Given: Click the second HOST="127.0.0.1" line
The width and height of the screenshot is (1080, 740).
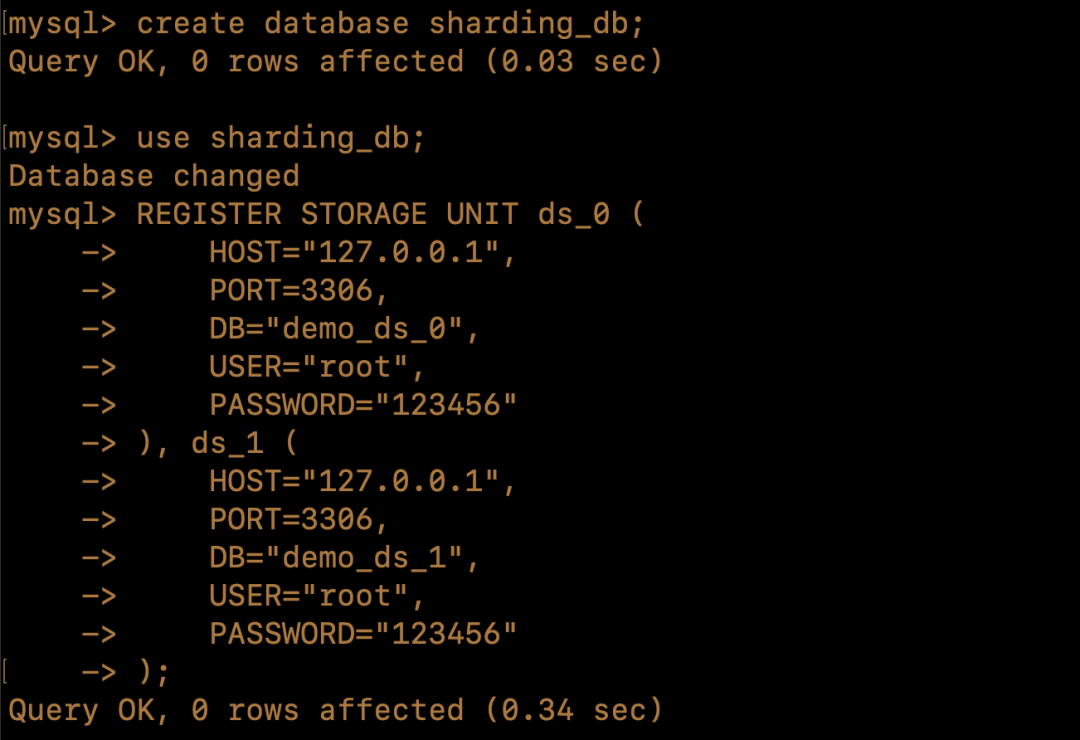Looking at the screenshot, I should tap(362, 482).
